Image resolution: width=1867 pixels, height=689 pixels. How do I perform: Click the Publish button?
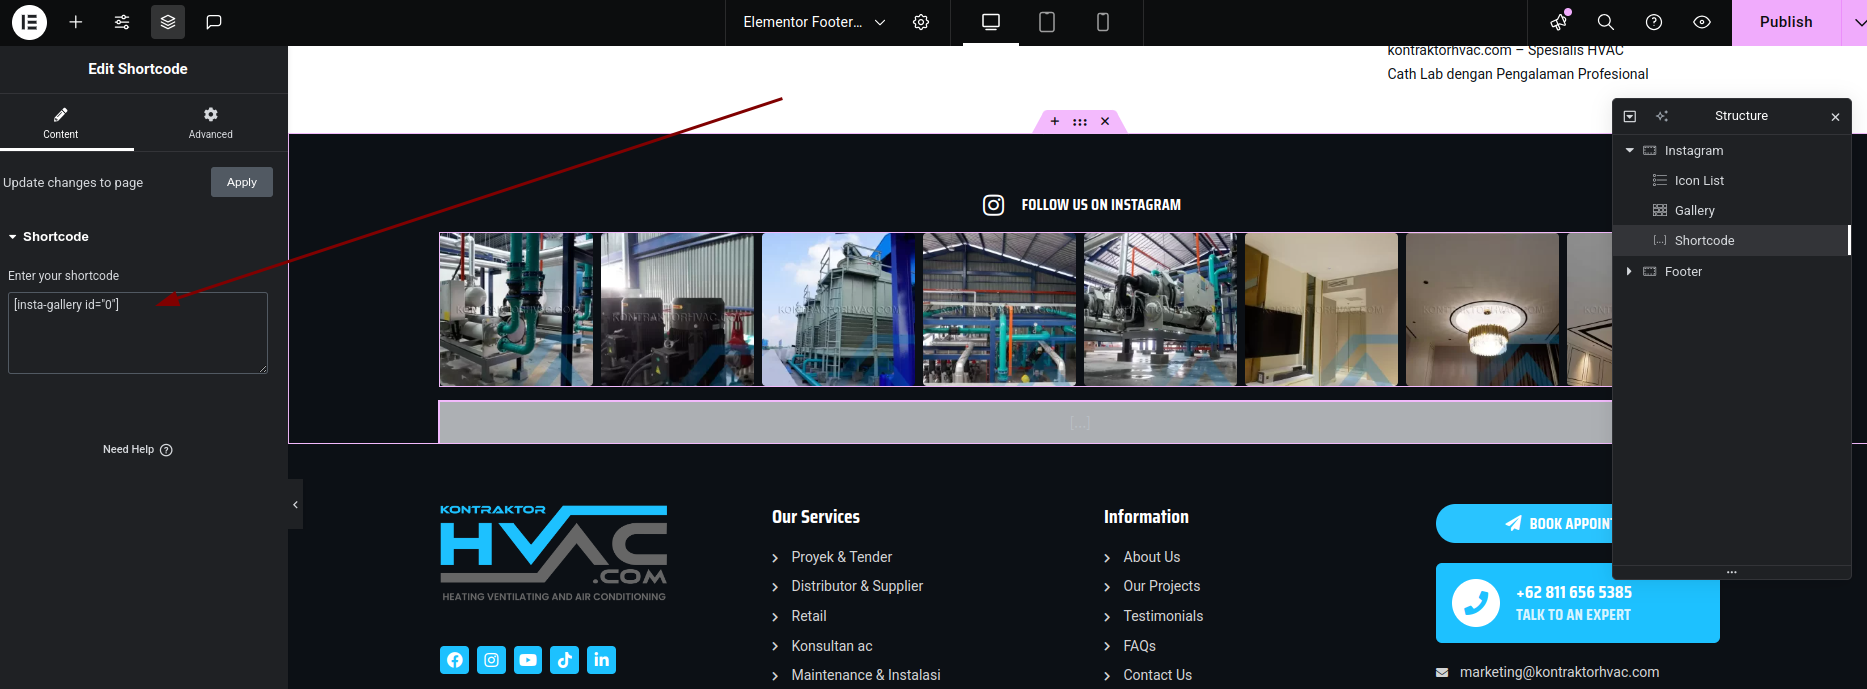1786,22
